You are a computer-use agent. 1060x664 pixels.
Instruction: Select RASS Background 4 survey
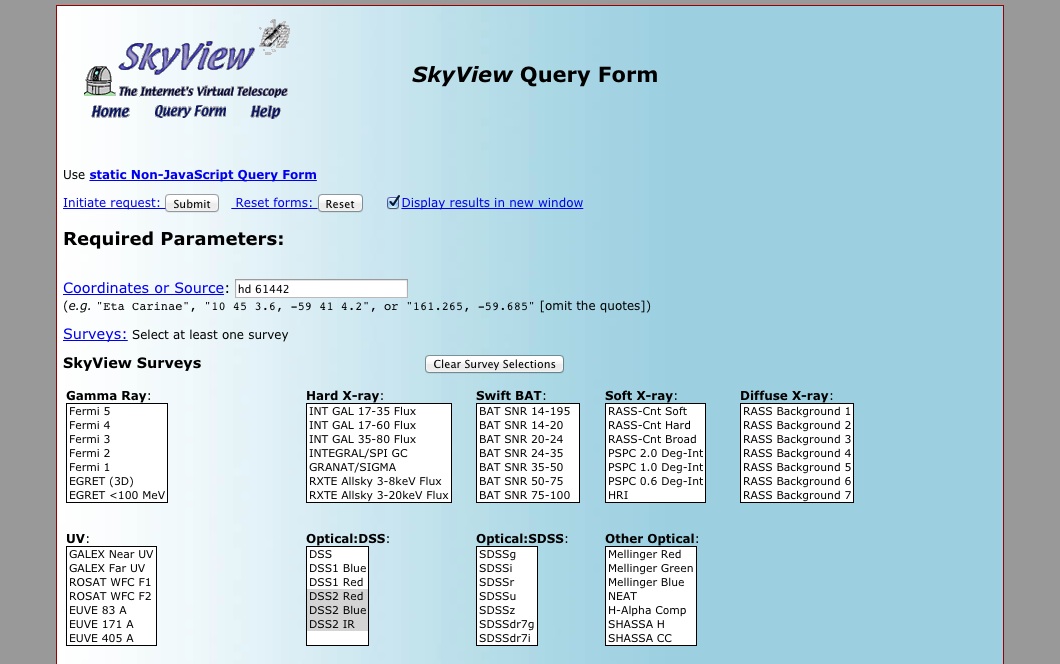(x=796, y=453)
